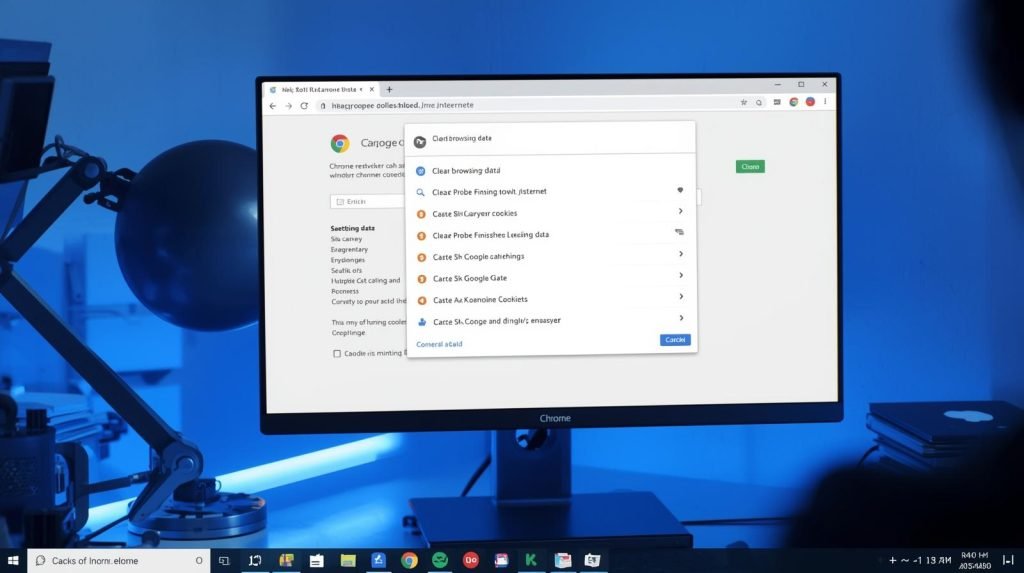Click the blue Cancel button in dialog
This screenshot has height=573, width=1024.
point(675,340)
